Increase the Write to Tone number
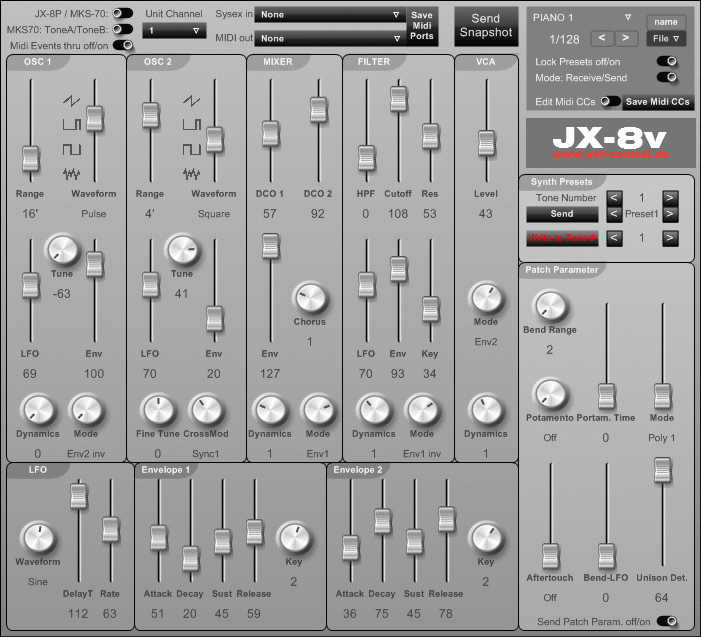 (670, 238)
